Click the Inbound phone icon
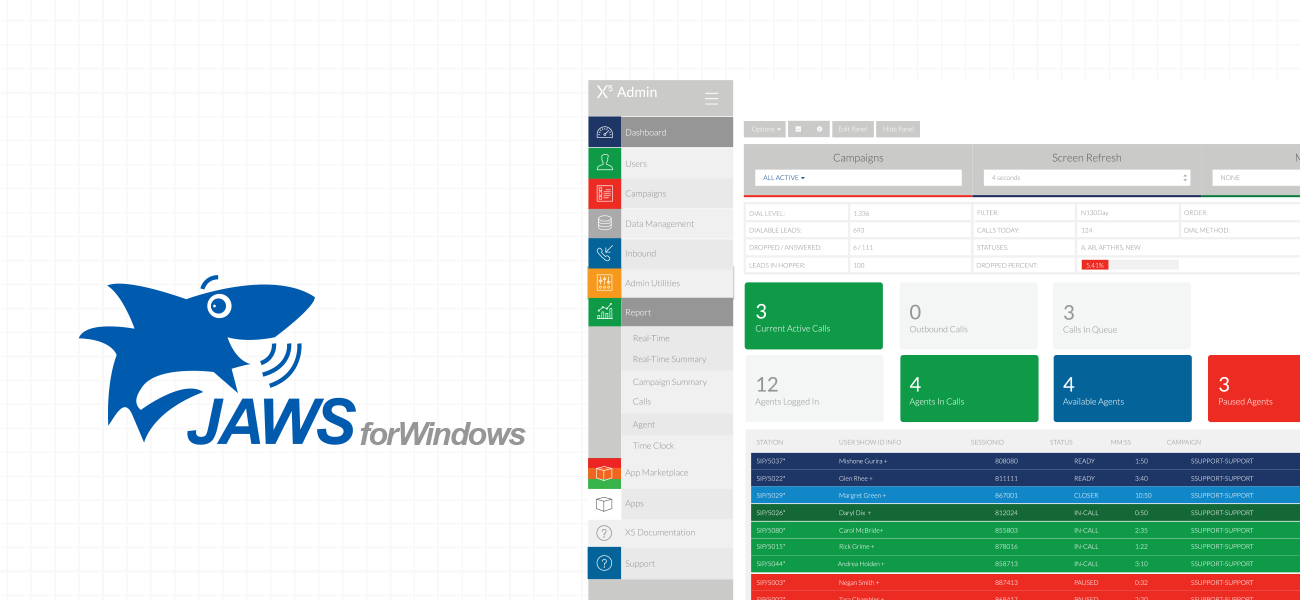The width and height of the screenshot is (1300, 600). pos(604,253)
